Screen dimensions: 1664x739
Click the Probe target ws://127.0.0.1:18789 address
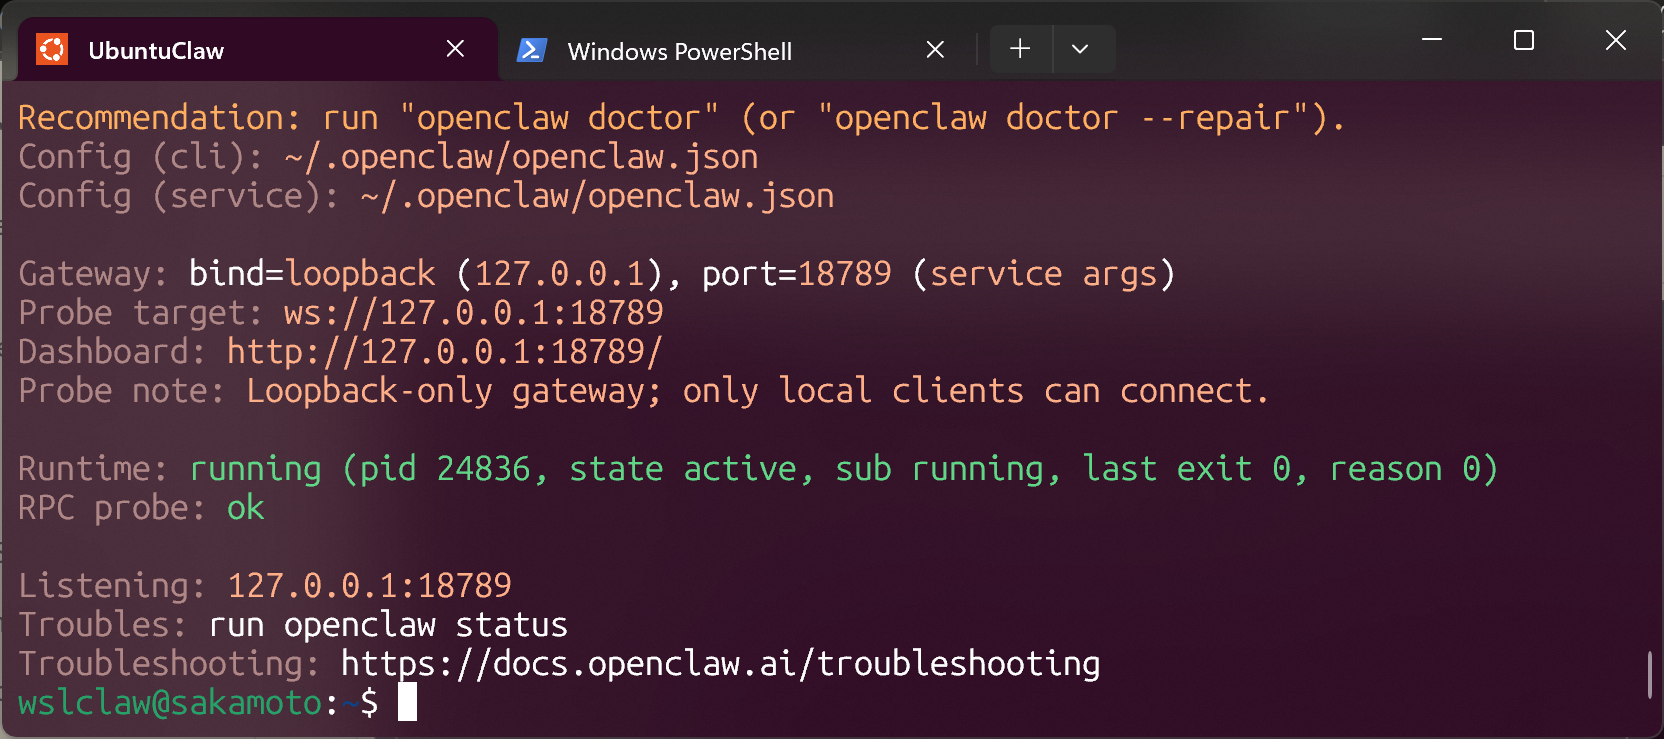point(473,313)
